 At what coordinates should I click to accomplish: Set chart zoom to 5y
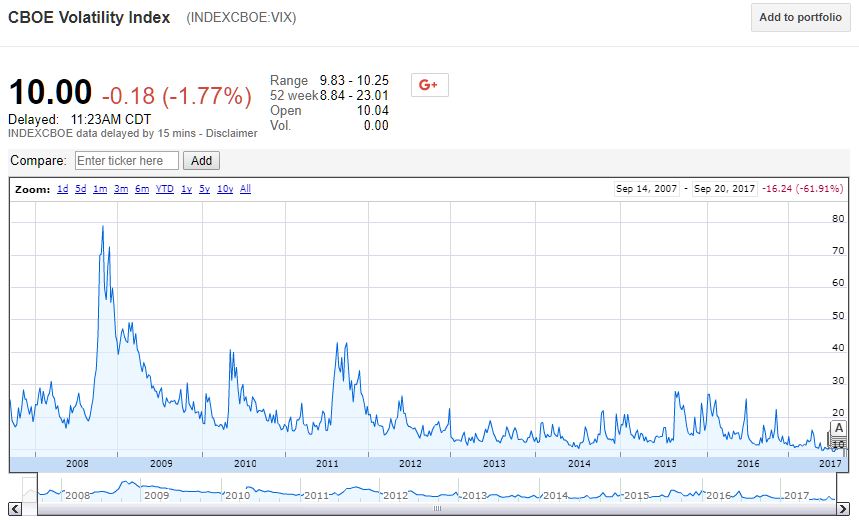[204, 189]
